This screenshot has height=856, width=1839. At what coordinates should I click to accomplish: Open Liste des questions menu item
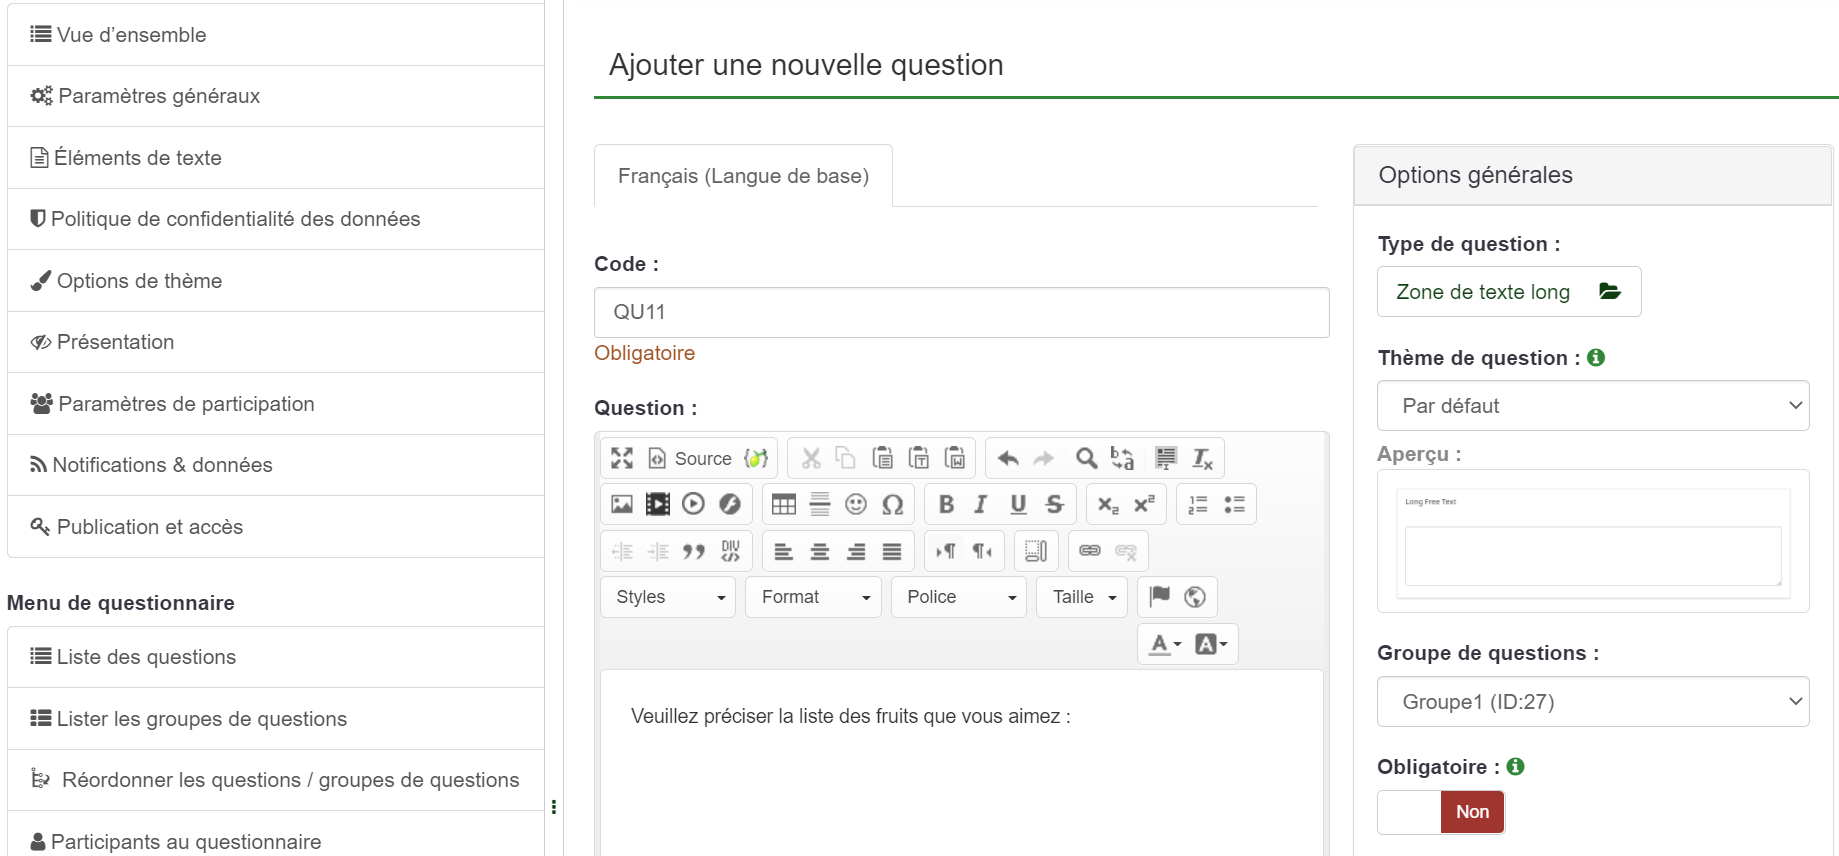(x=146, y=657)
